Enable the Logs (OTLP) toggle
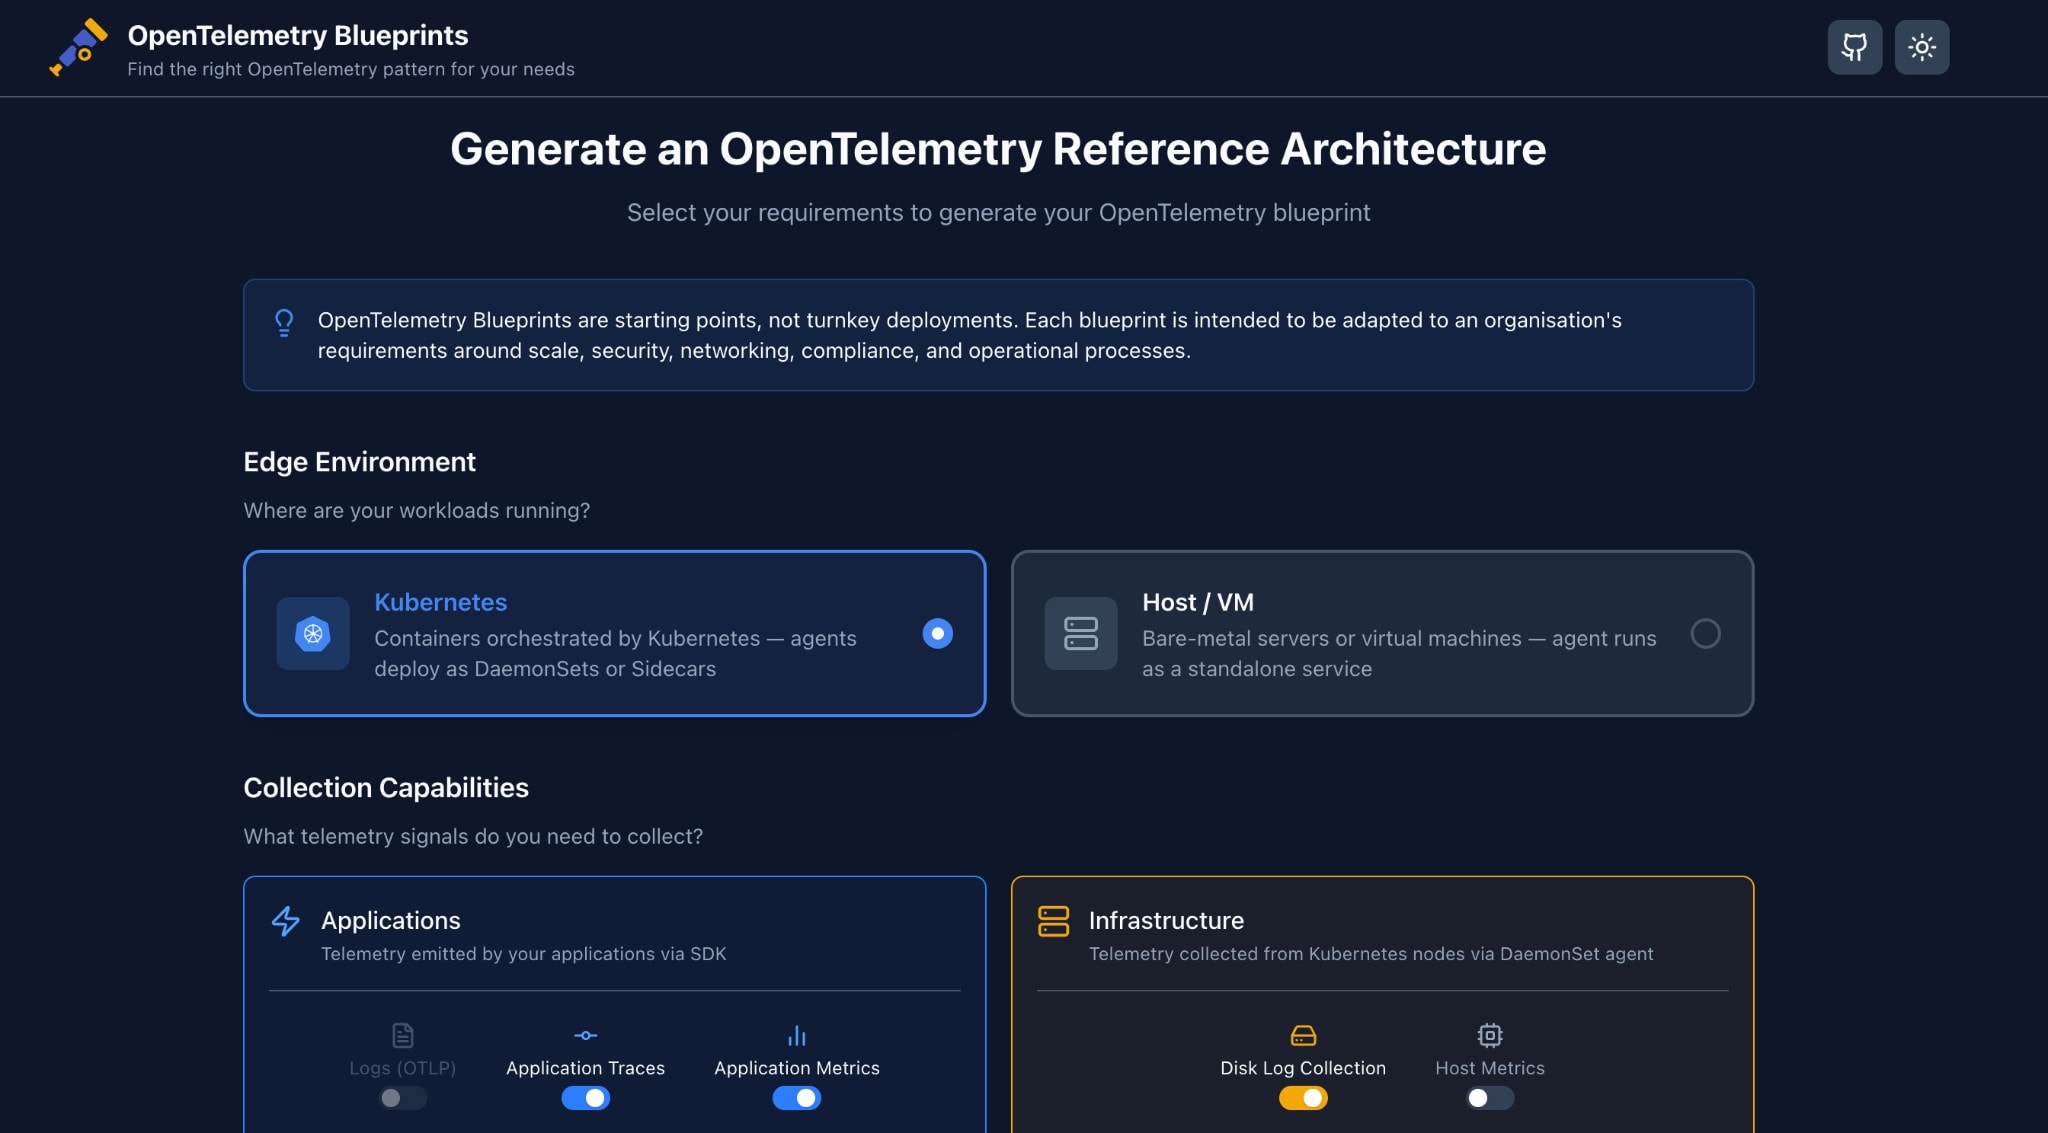Viewport: 2048px width, 1133px height. [403, 1098]
